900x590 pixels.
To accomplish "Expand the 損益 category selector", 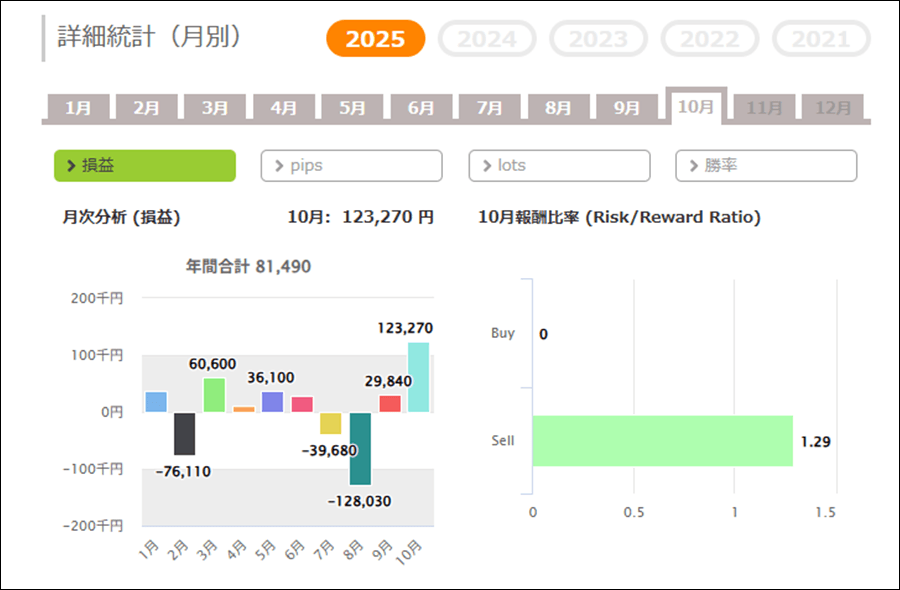I will pos(144,166).
